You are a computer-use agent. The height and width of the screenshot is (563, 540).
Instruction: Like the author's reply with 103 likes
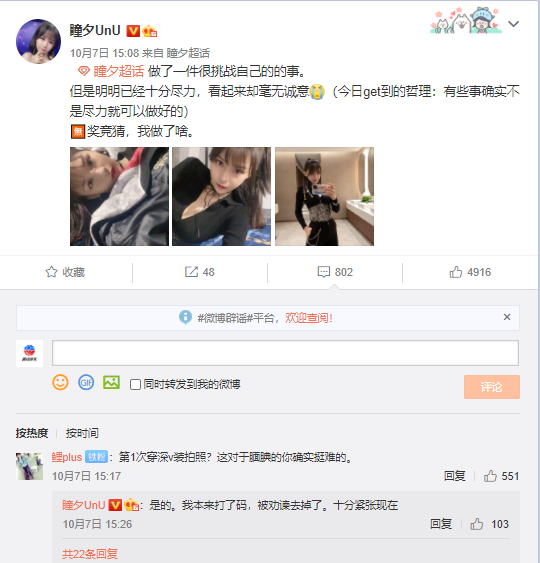[490, 524]
